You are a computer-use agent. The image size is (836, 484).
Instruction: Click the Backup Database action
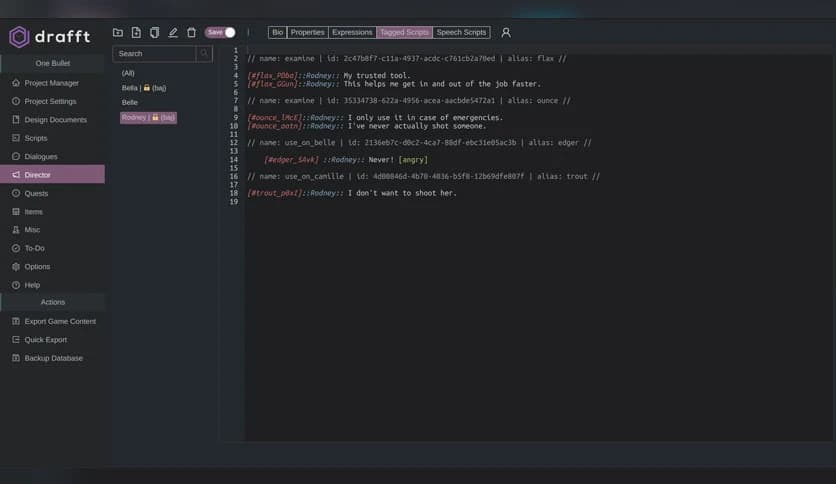(x=52, y=358)
